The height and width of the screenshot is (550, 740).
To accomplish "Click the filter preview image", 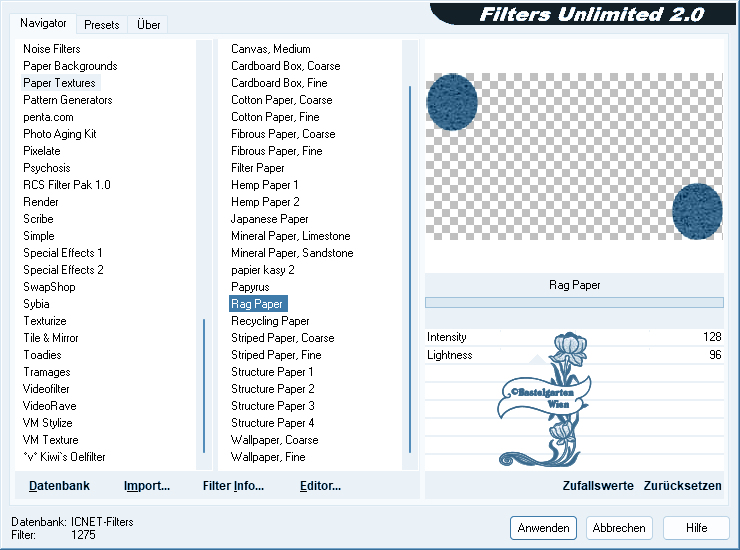I will [x=574, y=156].
